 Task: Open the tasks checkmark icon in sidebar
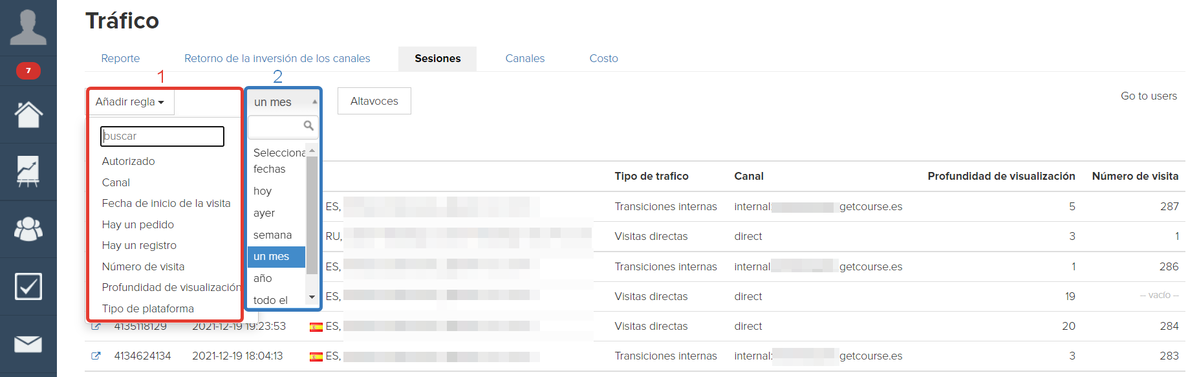point(28,286)
